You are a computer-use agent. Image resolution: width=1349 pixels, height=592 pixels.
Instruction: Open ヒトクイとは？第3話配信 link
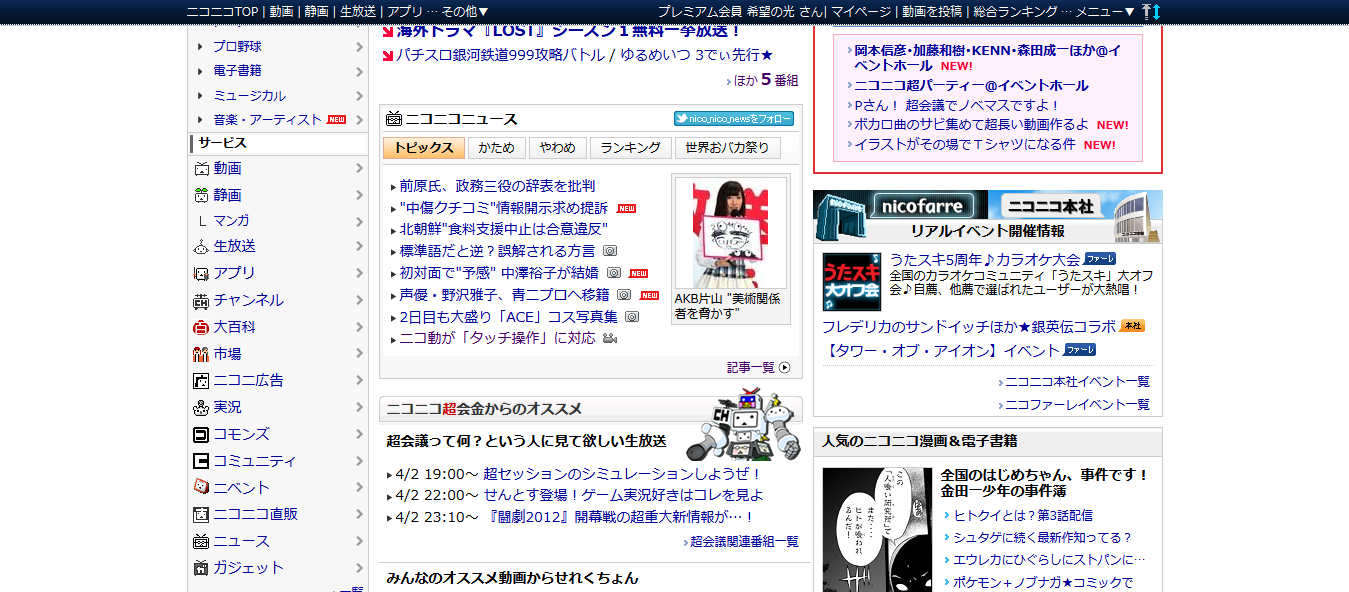(1023, 516)
